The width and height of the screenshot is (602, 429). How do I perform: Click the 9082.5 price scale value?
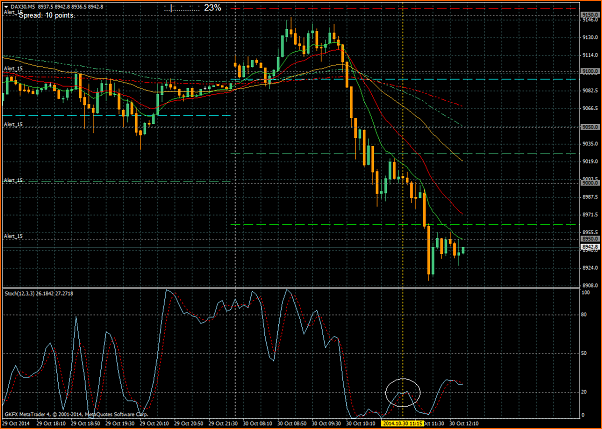click(592, 91)
